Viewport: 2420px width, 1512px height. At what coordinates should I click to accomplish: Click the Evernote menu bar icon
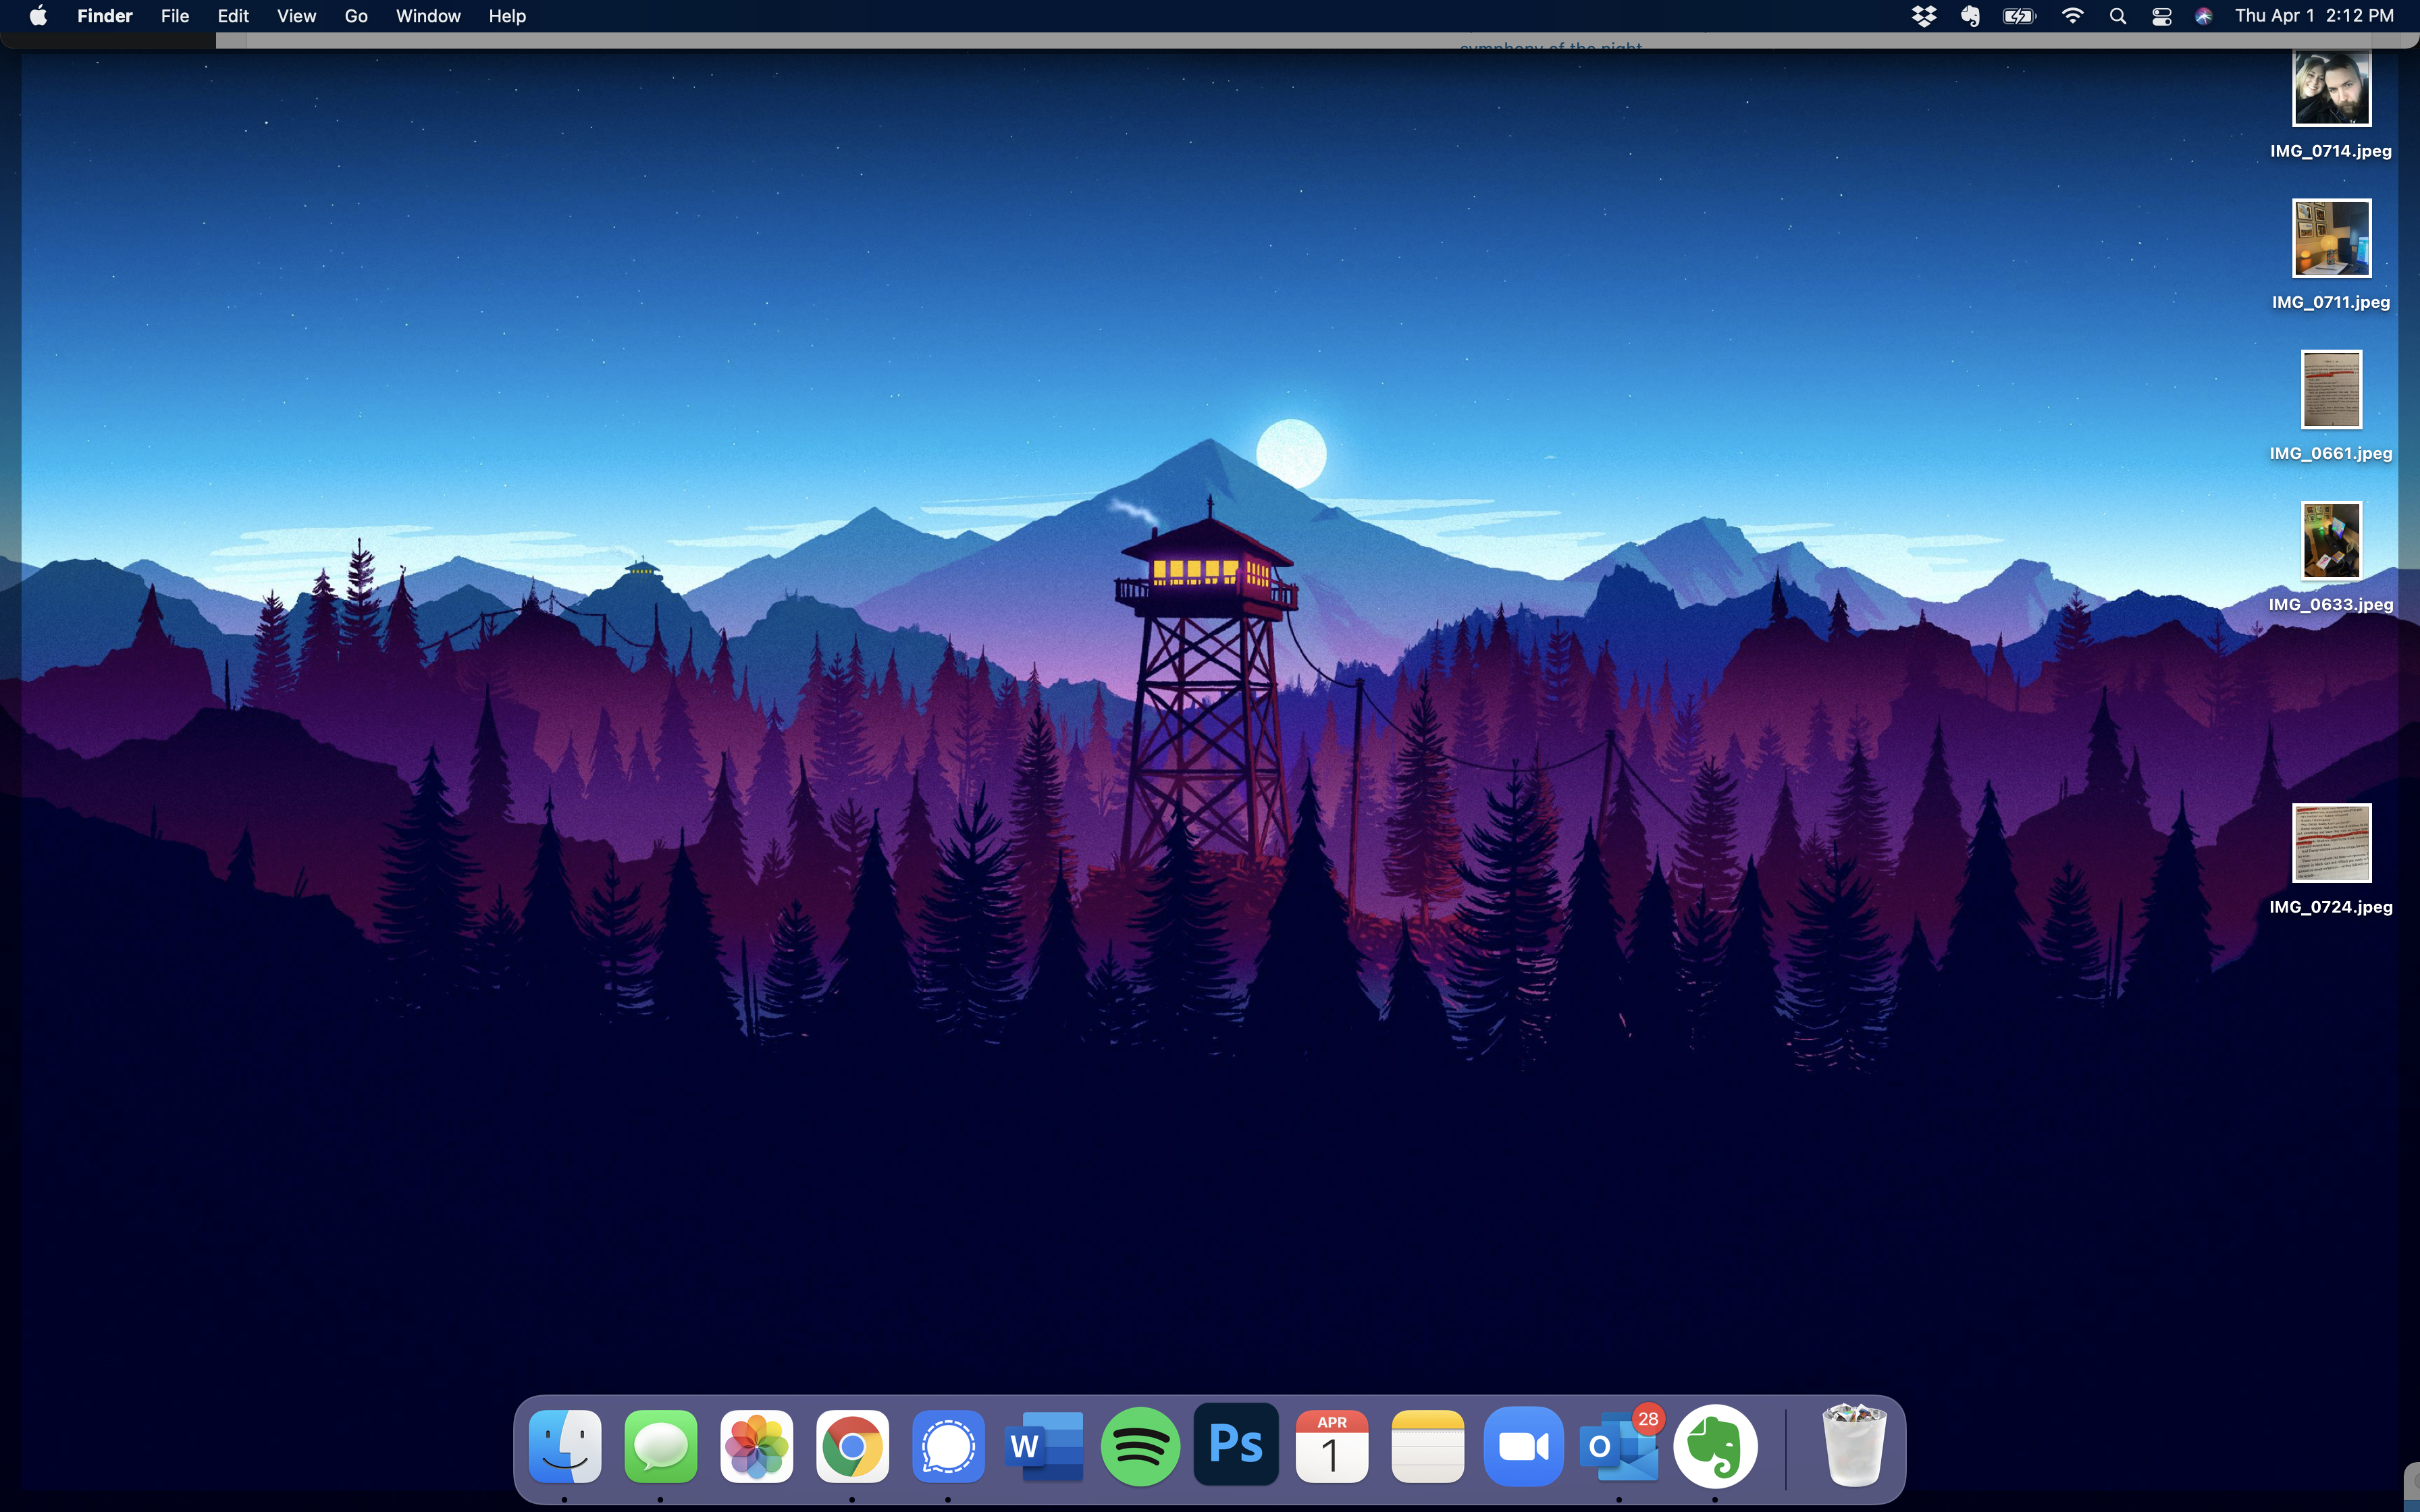pyautogui.click(x=1970, y=16)
